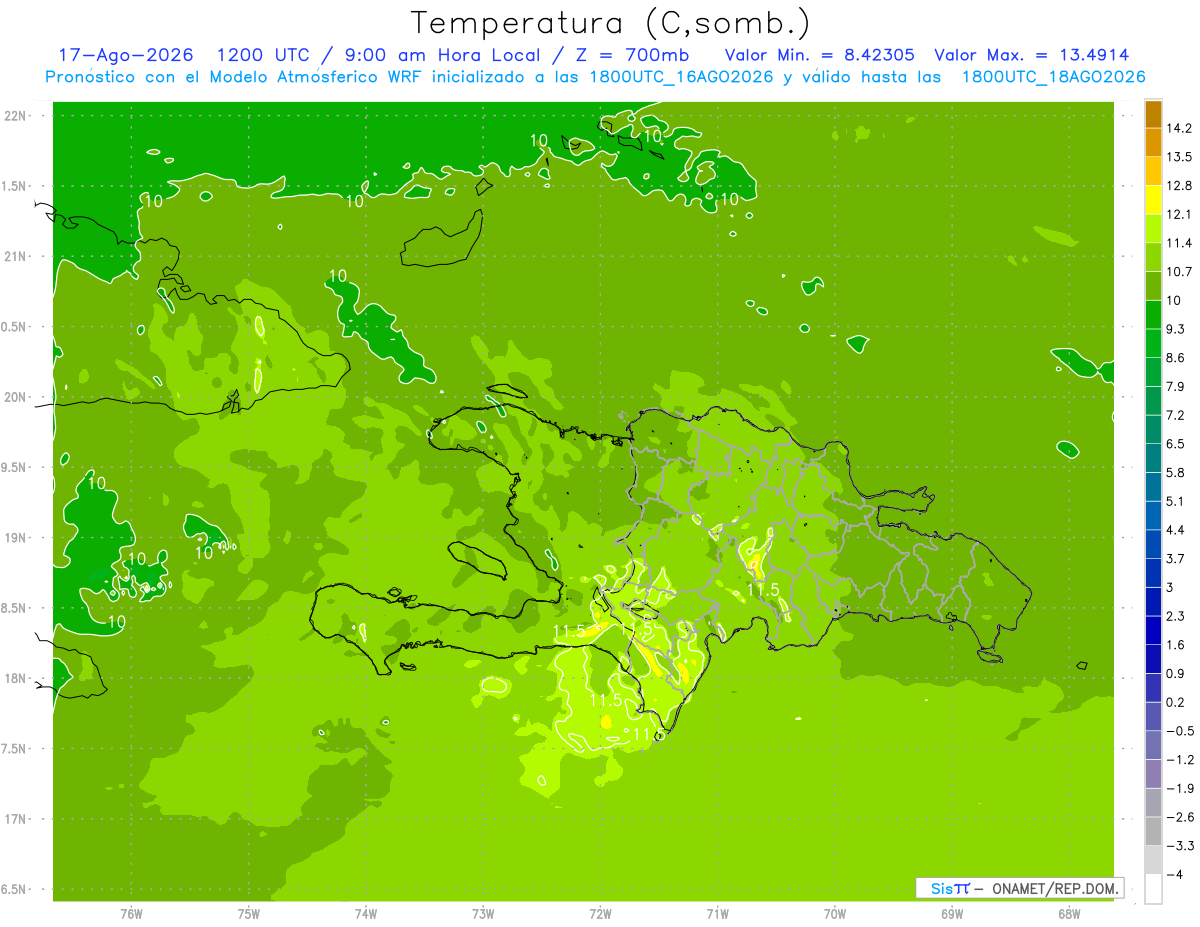The image size is (1200, 927).
Task: Click the "13.5" legend value
Action: pyautogui.click(x=1180, y=156)
